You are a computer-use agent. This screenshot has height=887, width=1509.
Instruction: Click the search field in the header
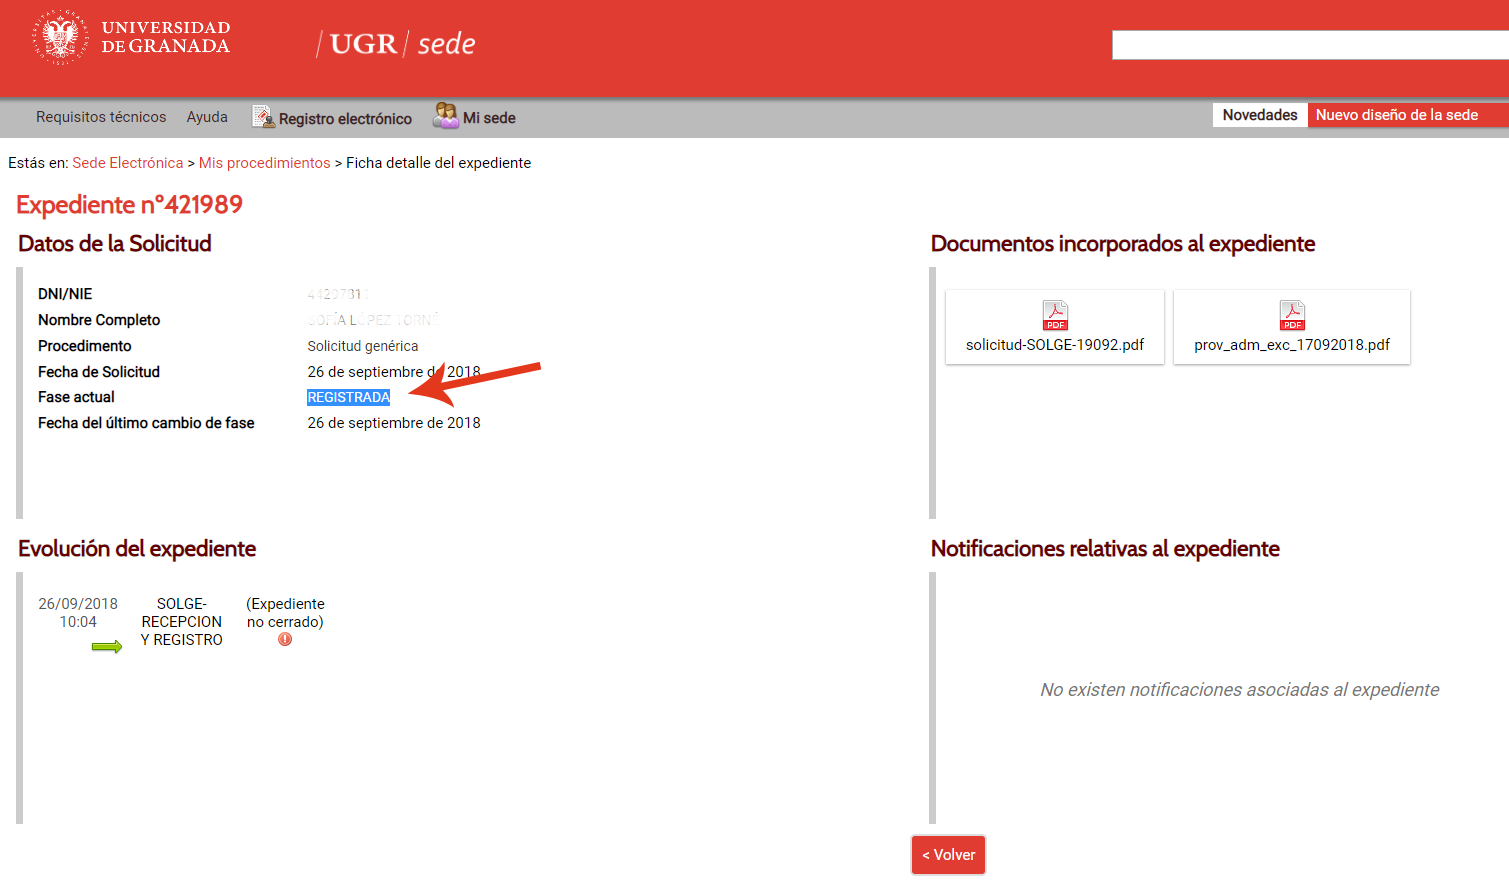1310,45
